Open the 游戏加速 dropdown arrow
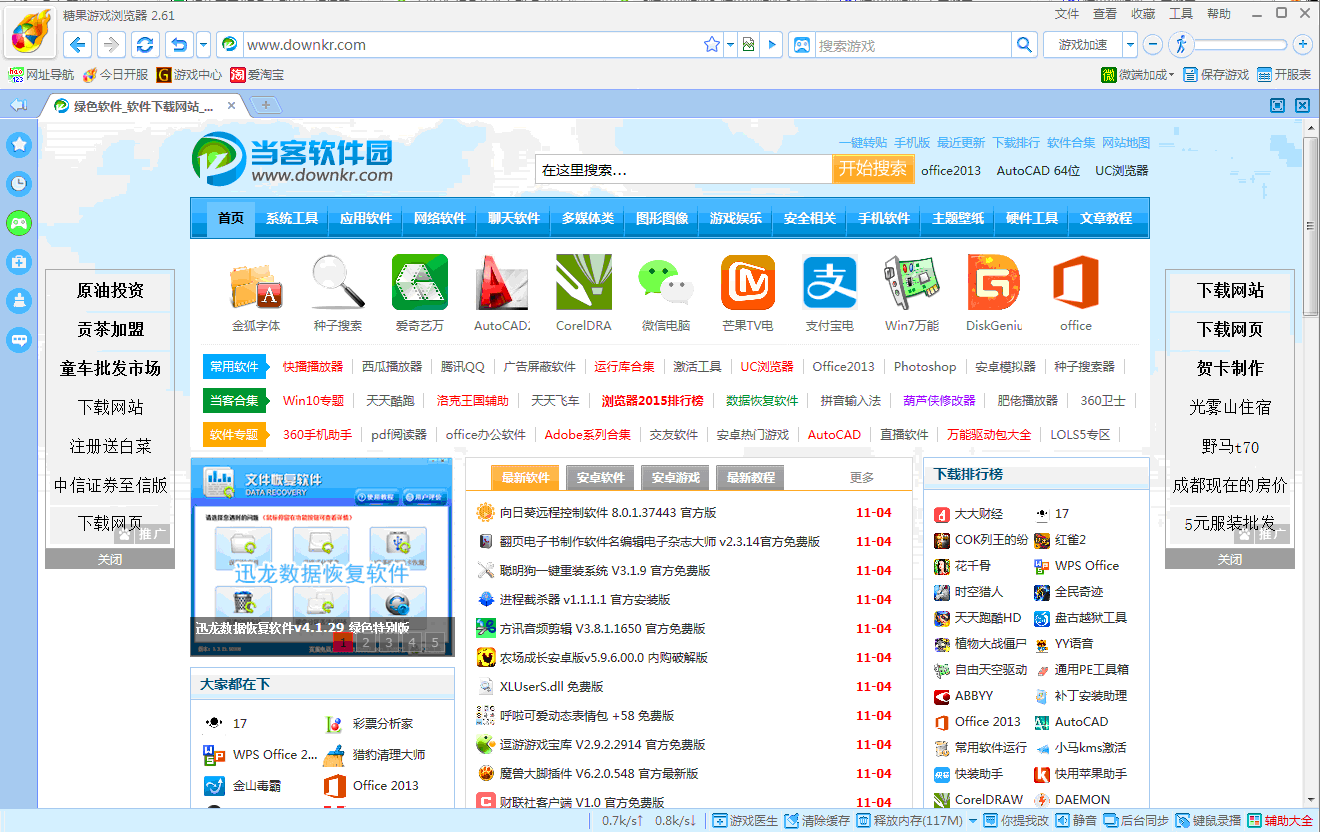 tap(1130, 45)
